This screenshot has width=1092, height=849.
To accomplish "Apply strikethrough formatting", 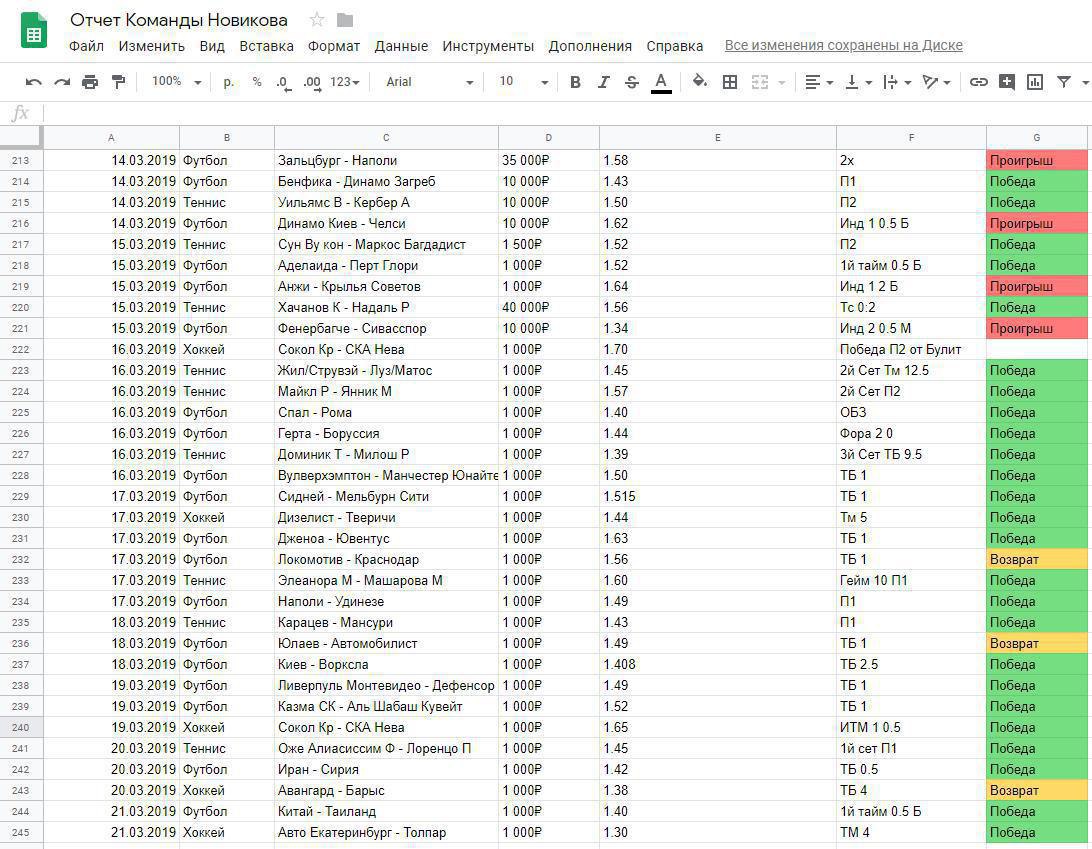I will [632, 82].
